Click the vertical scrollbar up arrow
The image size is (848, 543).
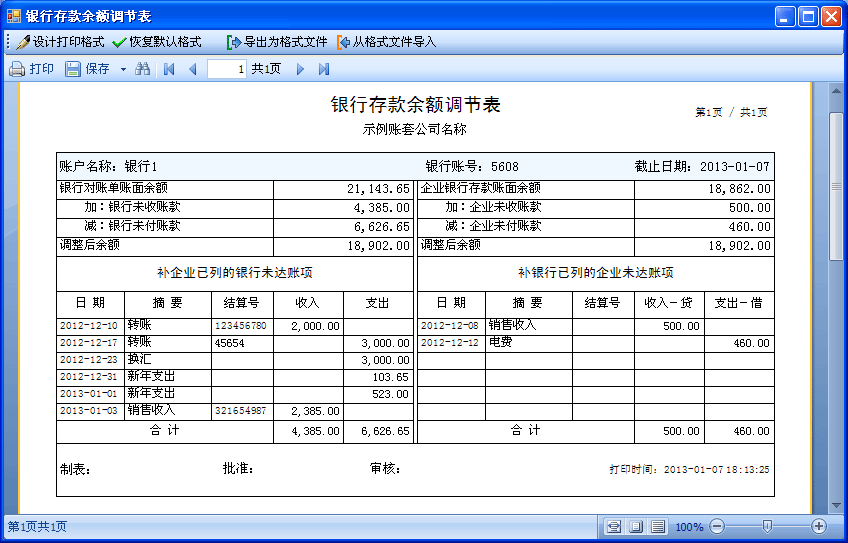(836, 91)
